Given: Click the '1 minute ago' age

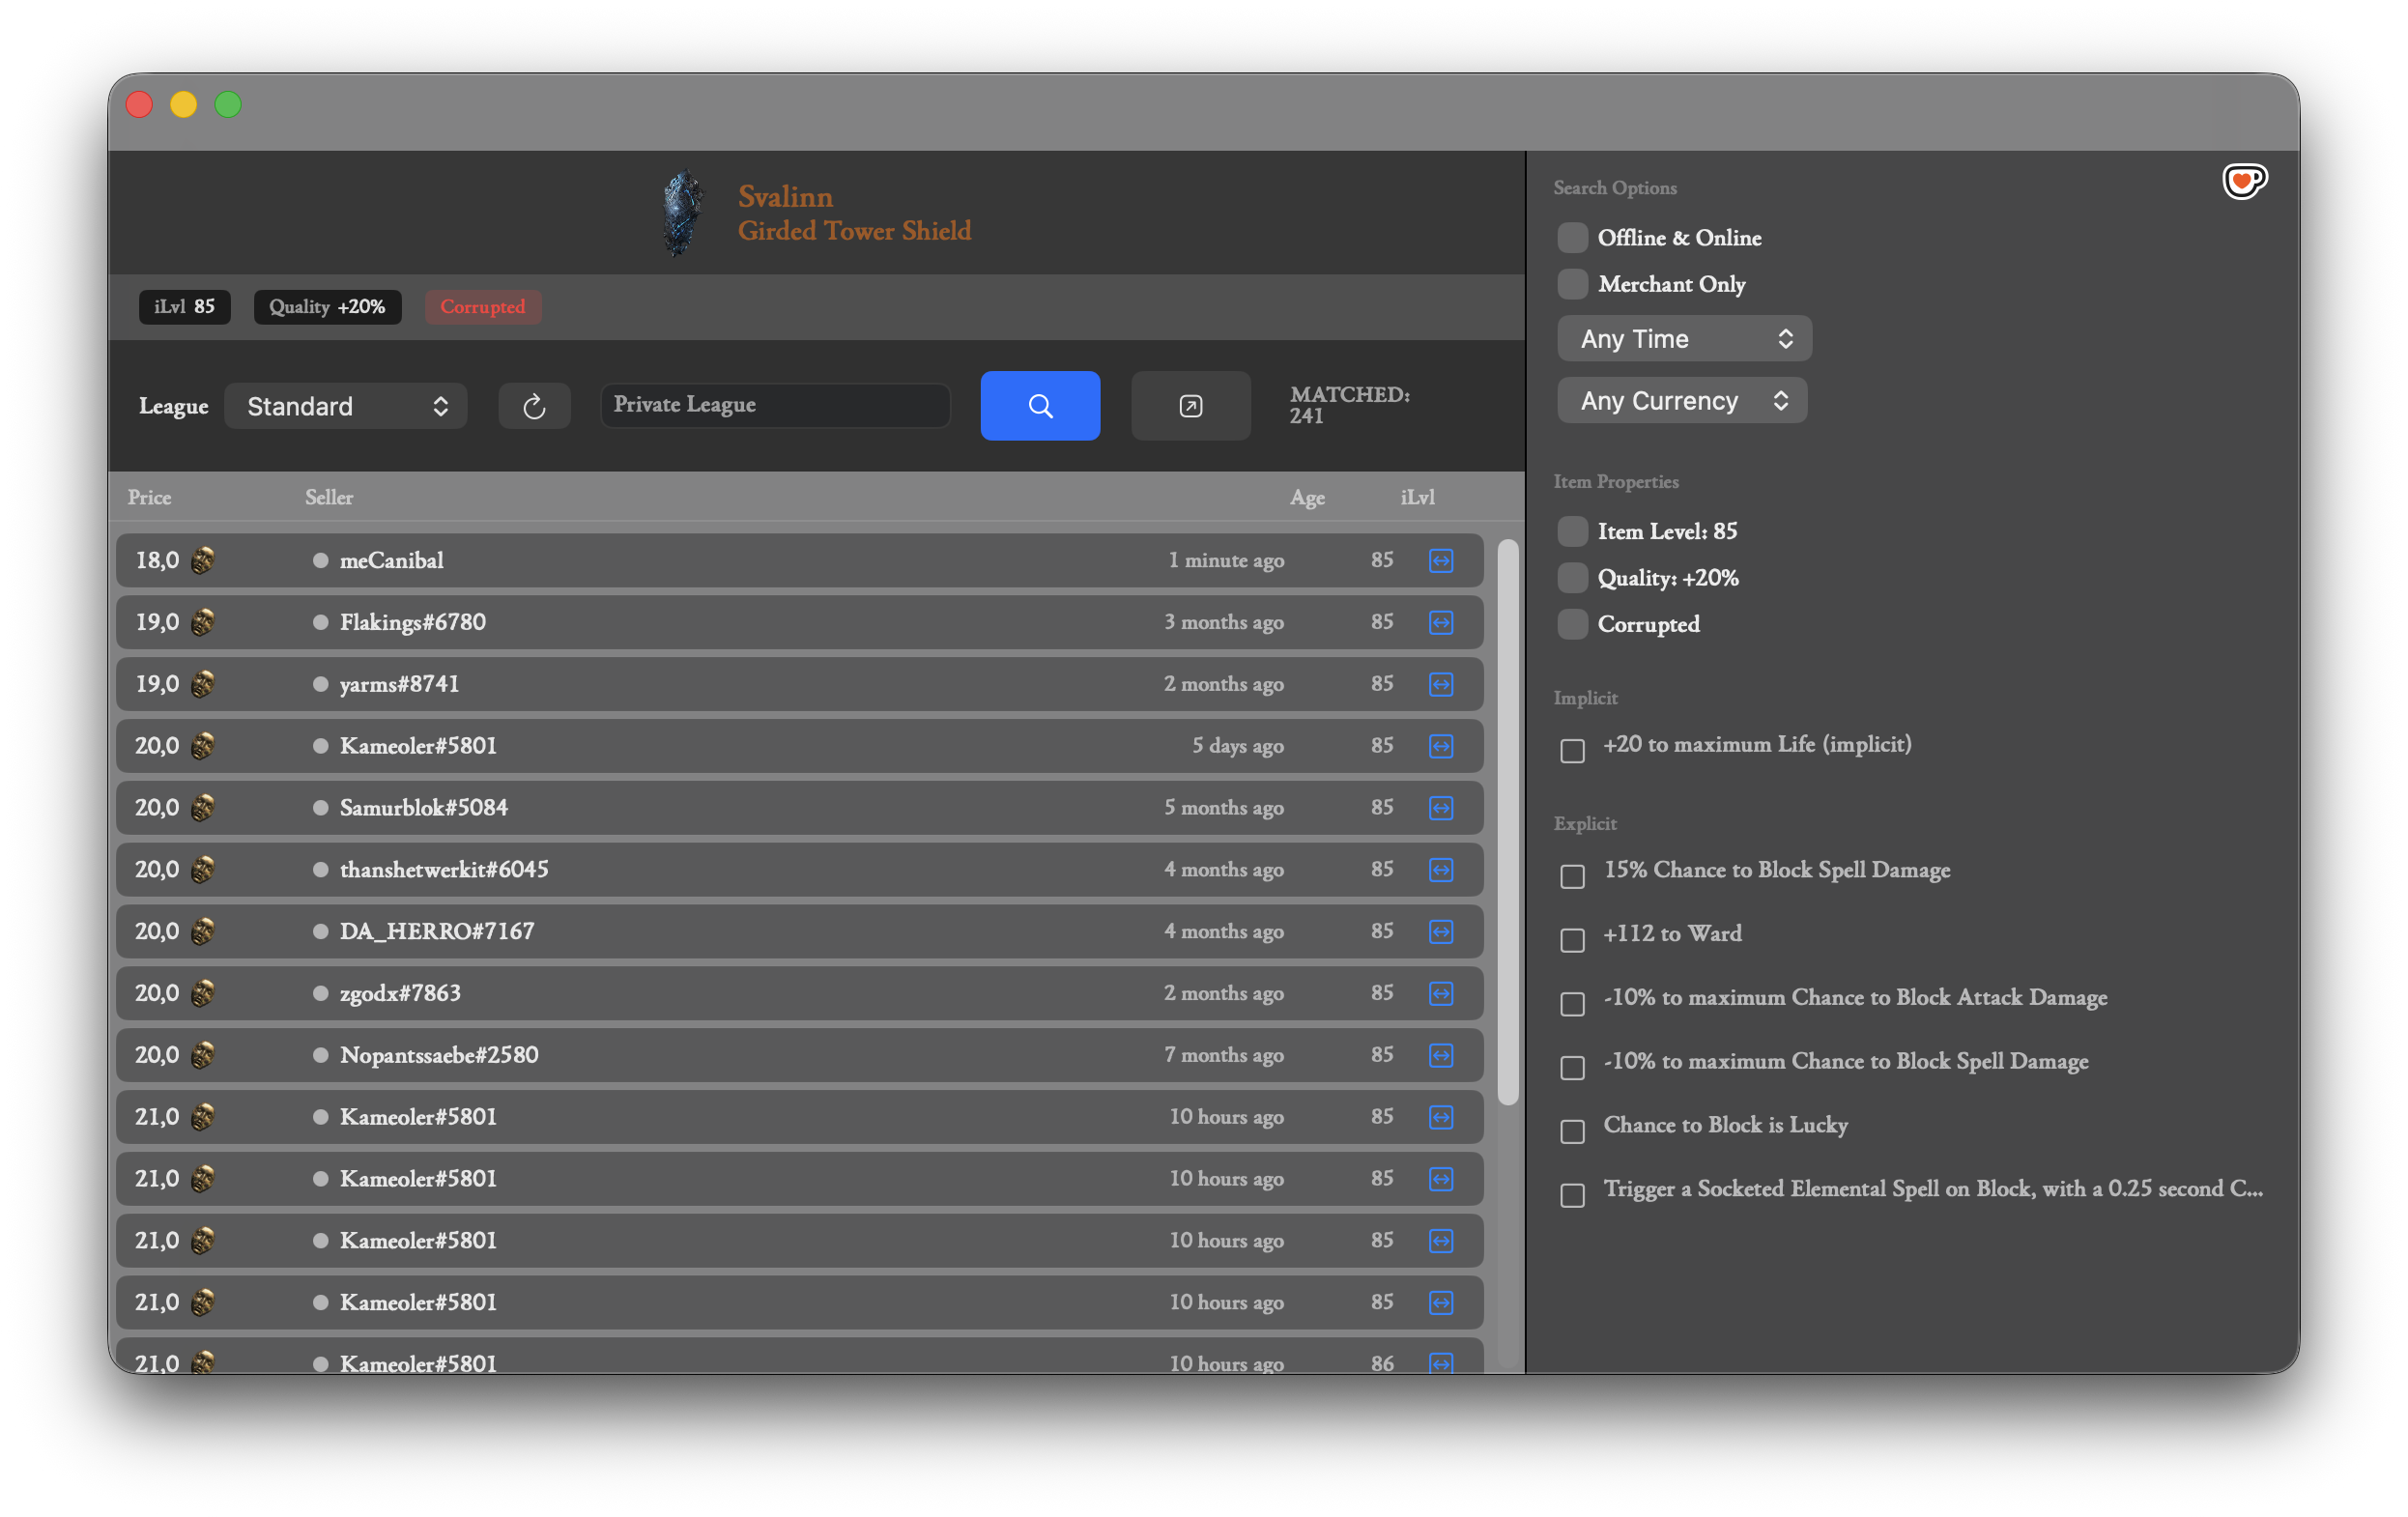Looking at the screenshot, I should [x=1226, y=560].
